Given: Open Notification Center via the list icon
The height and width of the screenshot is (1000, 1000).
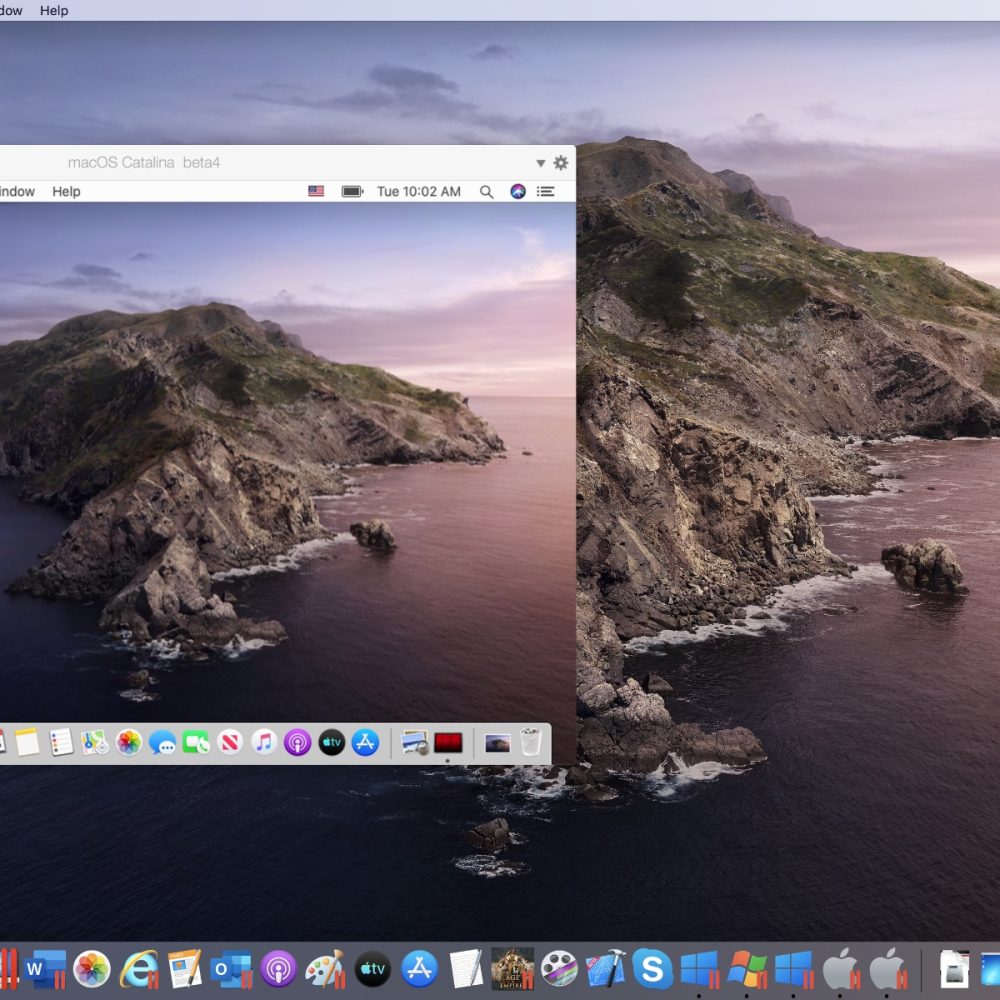Looking at the screenshot, I should (545, 191).
